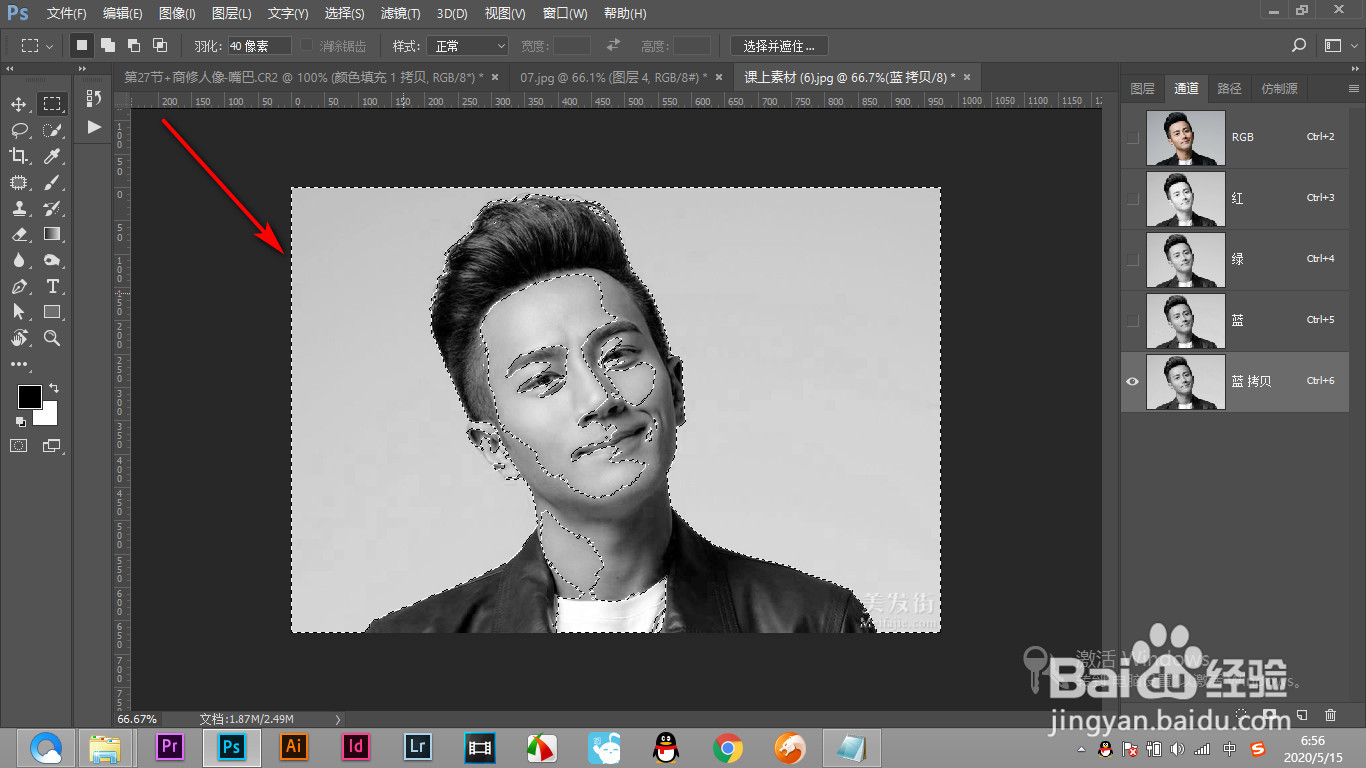Image resolution: width=1366 pixels, height=768 pixels.
Task: Select the Healing Brush tool
Action: tap(18, 182)
